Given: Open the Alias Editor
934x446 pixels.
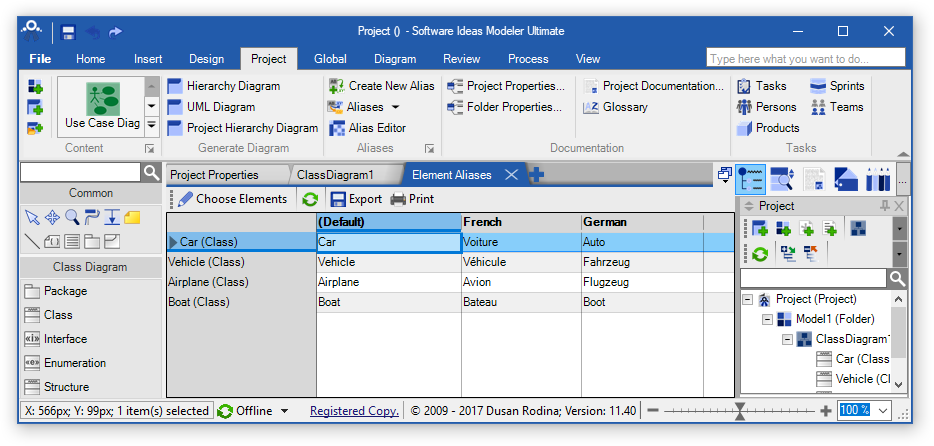Looking at the screenshot, I should [x=367, y=128].
